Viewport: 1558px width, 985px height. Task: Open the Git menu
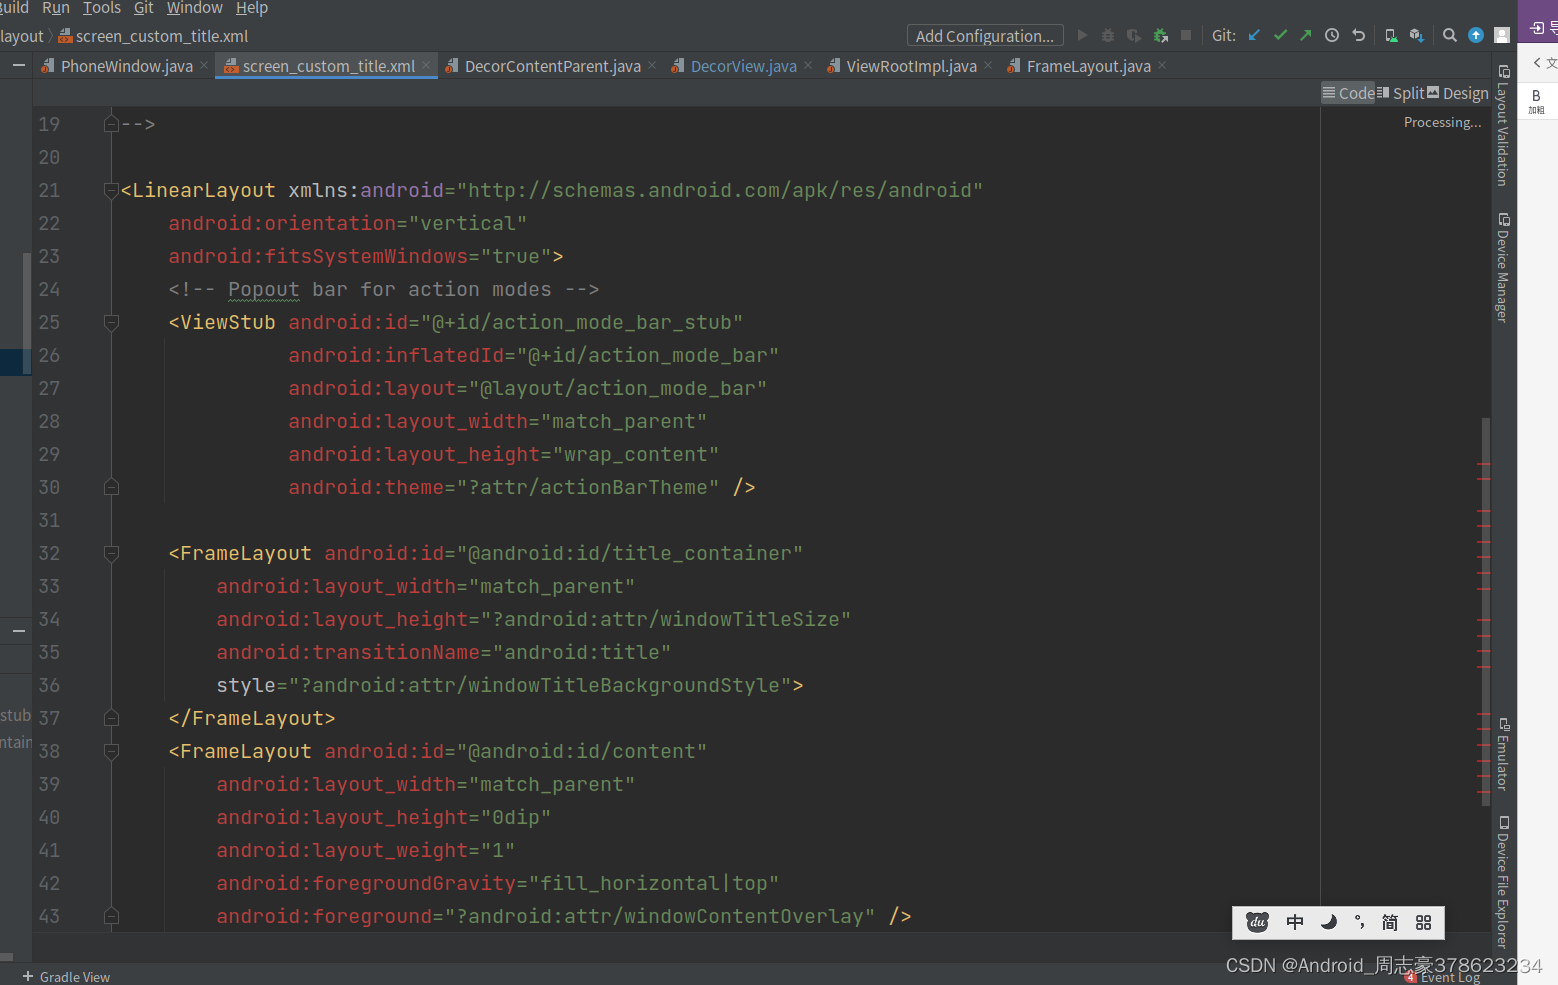tap(144, 8)
